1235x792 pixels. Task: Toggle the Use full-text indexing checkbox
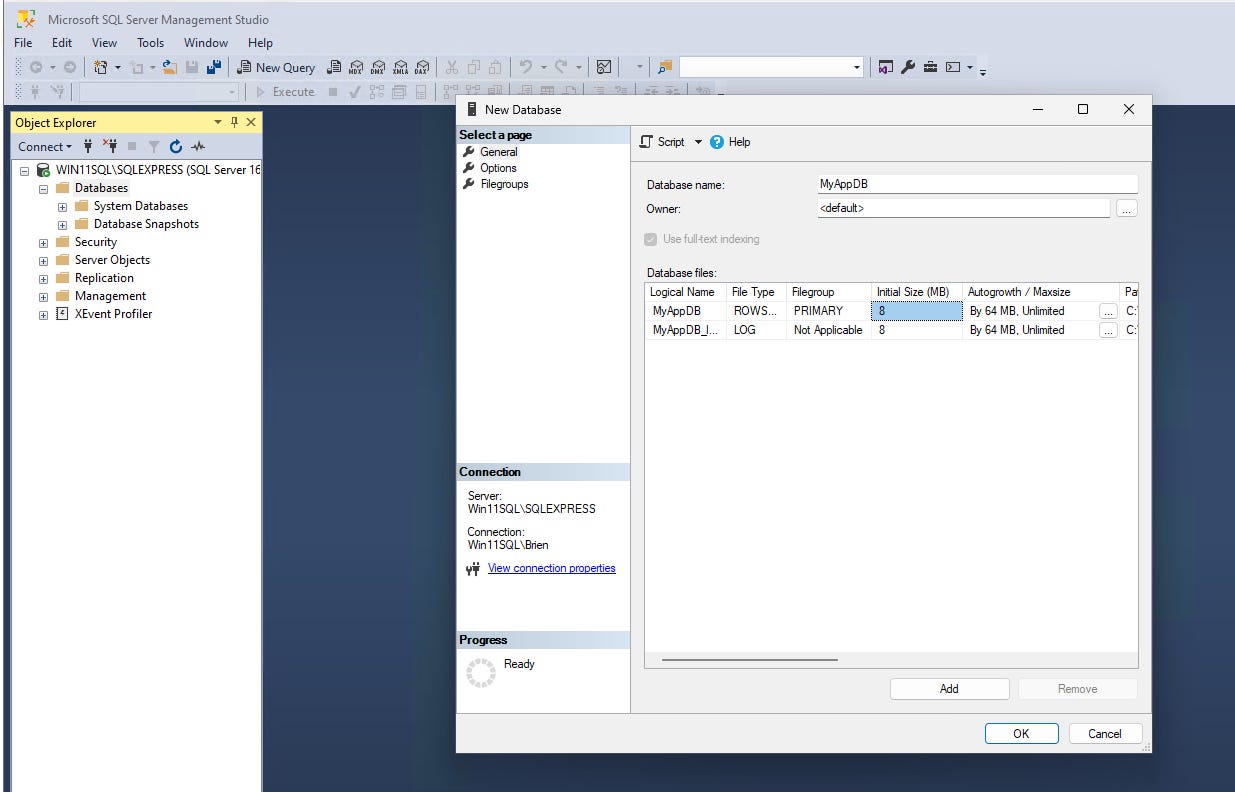tap(652, 239)
